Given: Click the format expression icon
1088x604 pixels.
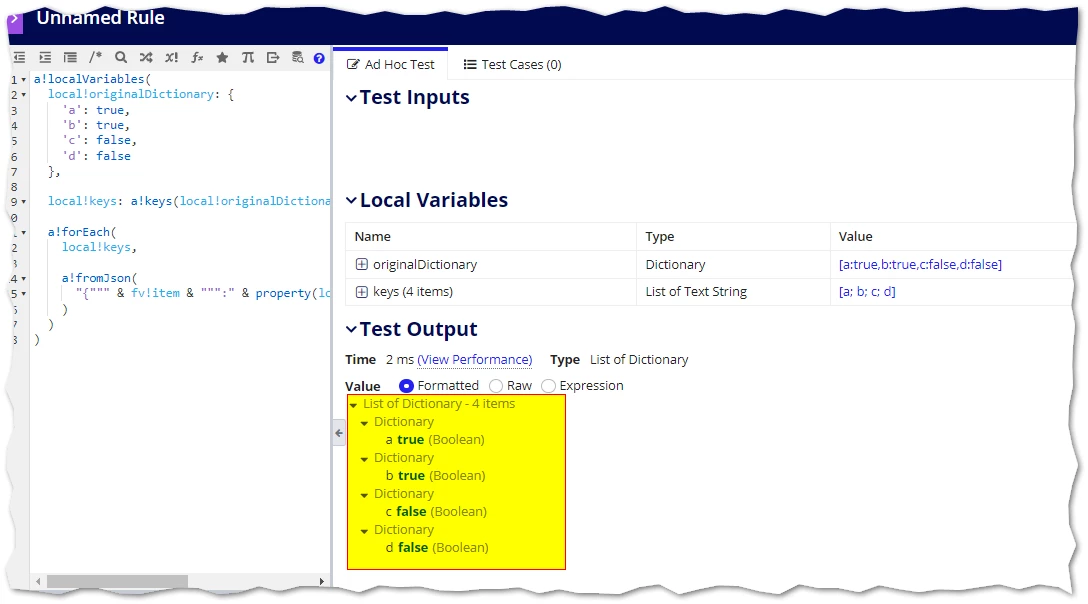Looking at the screenshot, I should pyautogui.click(x=70, y=58).
